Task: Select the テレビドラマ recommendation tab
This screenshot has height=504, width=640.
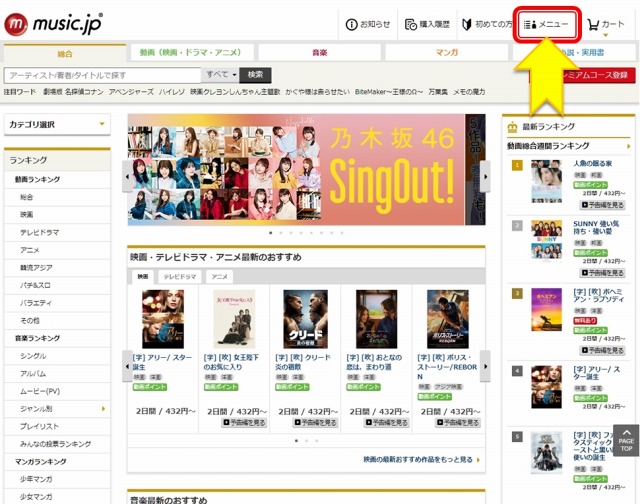Action: coord(180,276)
